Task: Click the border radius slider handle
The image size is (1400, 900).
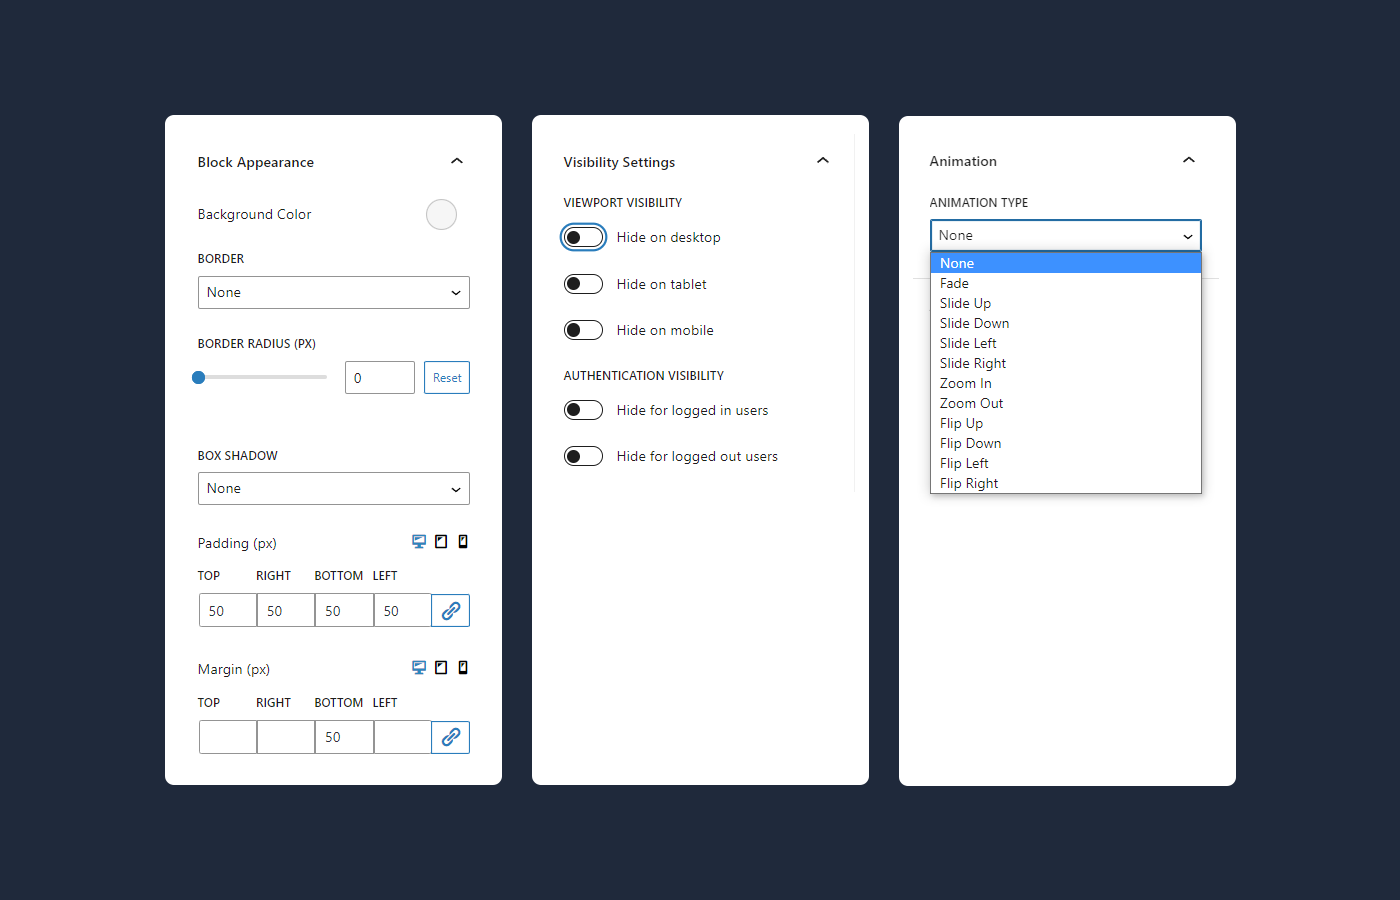Action: [x=199, y=377]
